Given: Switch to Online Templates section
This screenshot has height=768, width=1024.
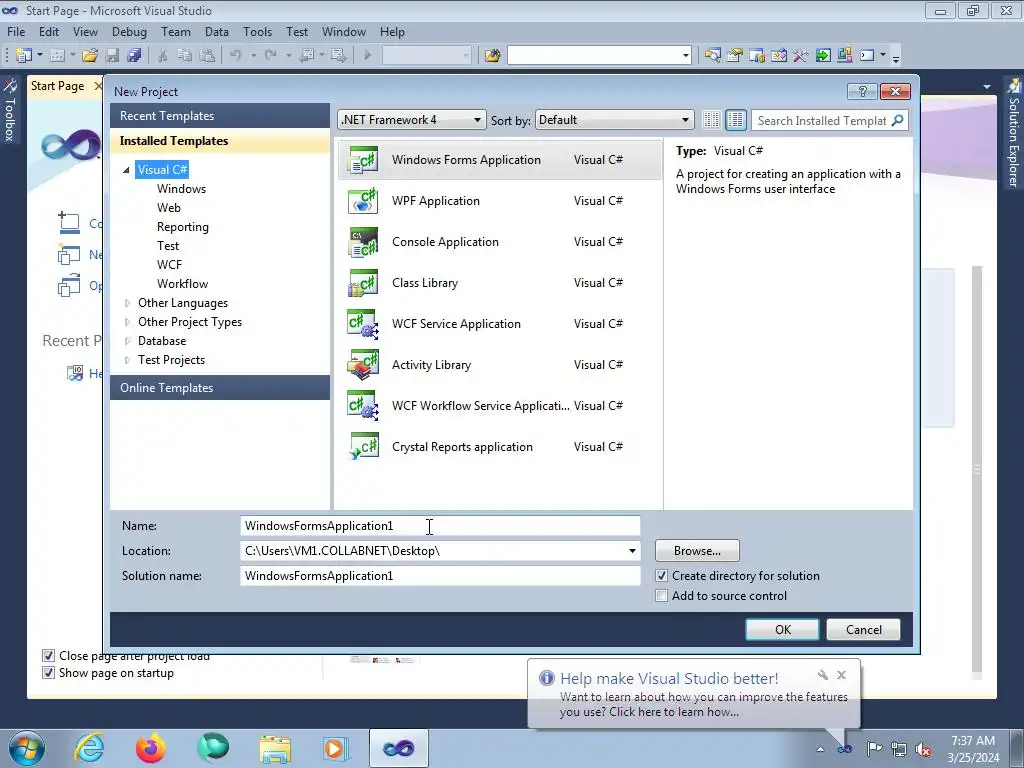Looking at the screenshot, I should point(220,388).
